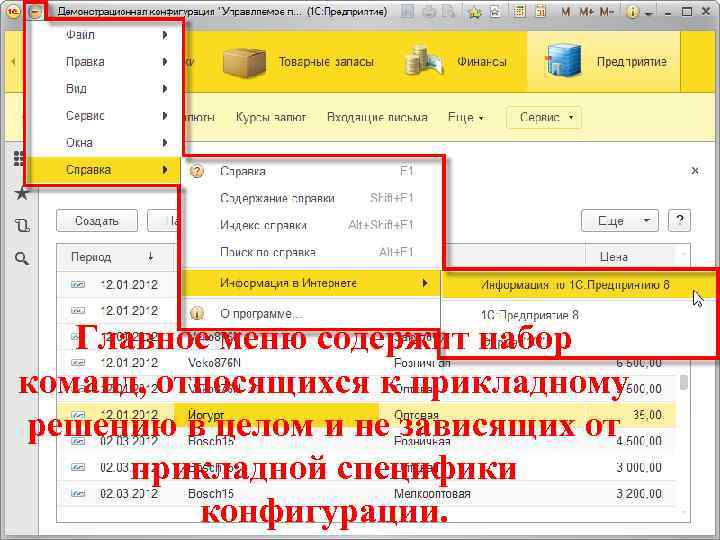Open the Сервис submenu in the main menu
This screenshot has width=720, height=540.
point(103,116)
